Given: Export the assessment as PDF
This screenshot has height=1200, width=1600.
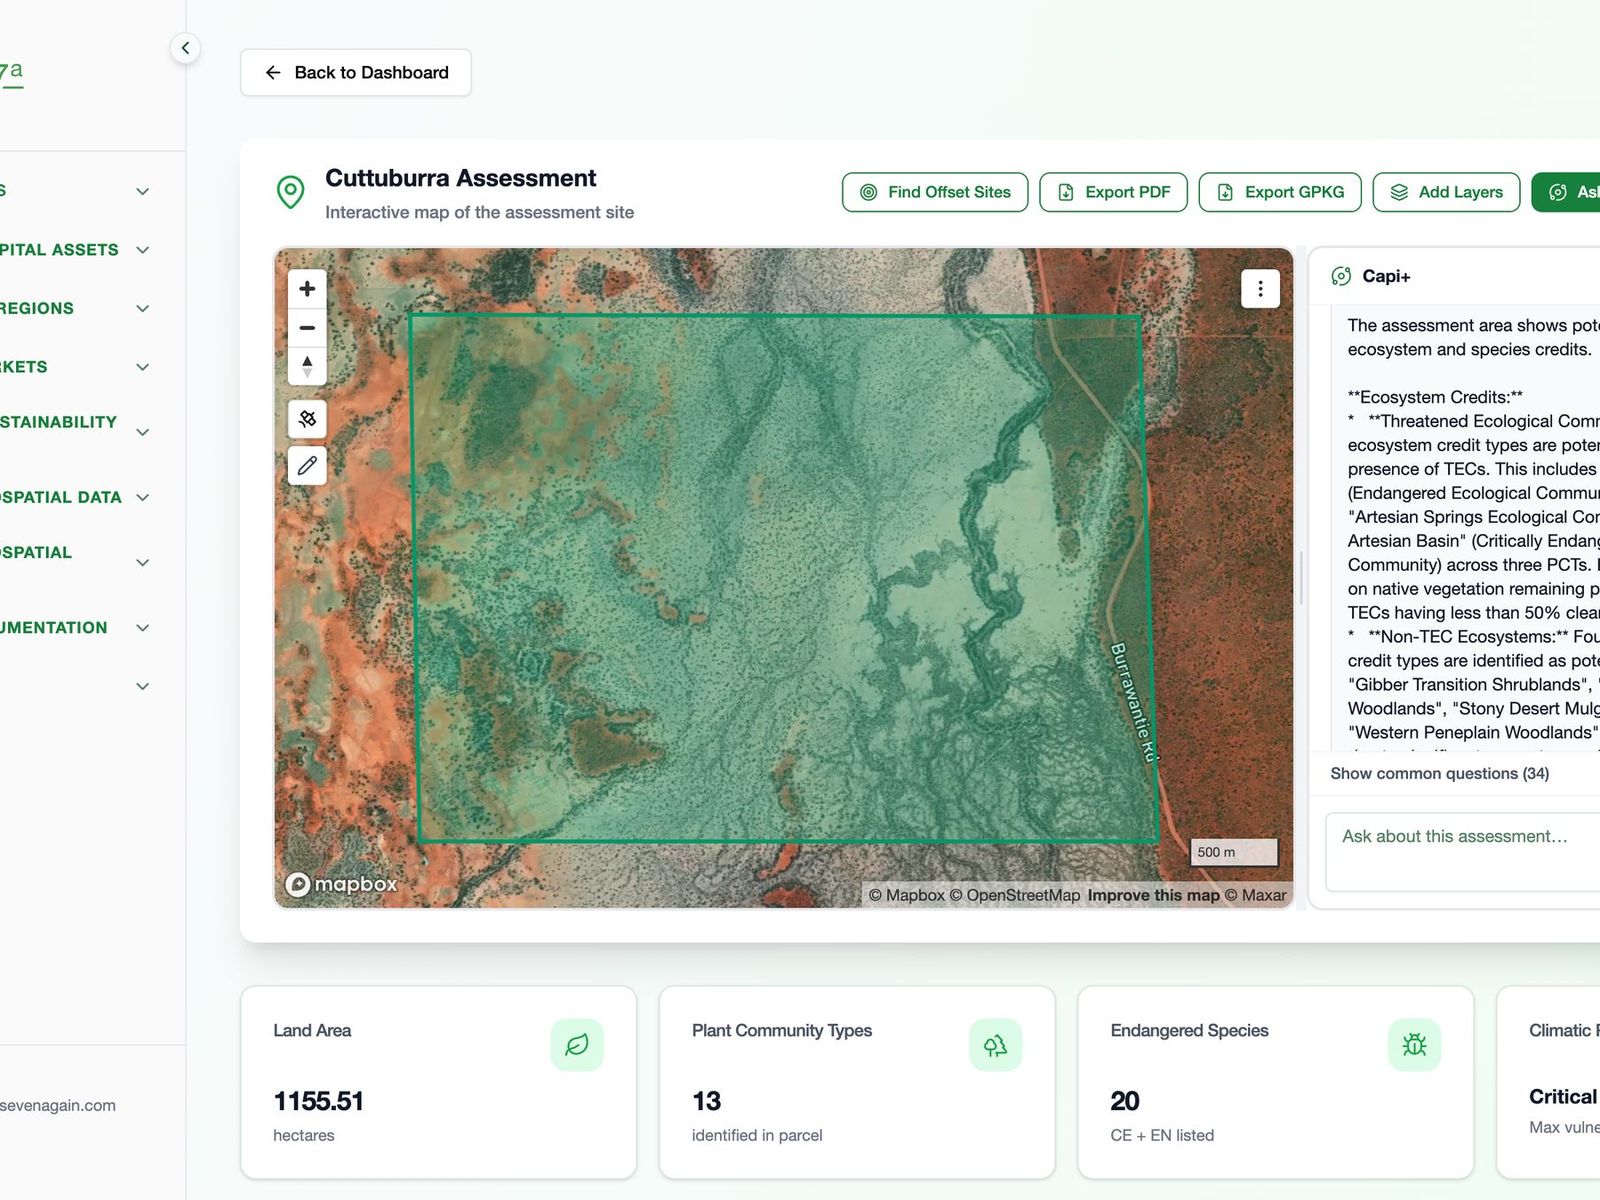Looking at the screenshot, I should (1113, 192).
